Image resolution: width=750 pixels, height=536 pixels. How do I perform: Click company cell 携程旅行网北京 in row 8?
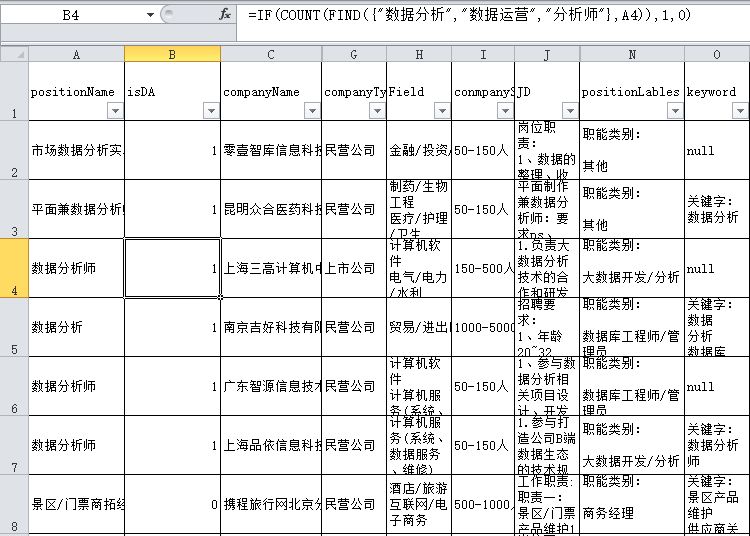(x=271, y=504)
